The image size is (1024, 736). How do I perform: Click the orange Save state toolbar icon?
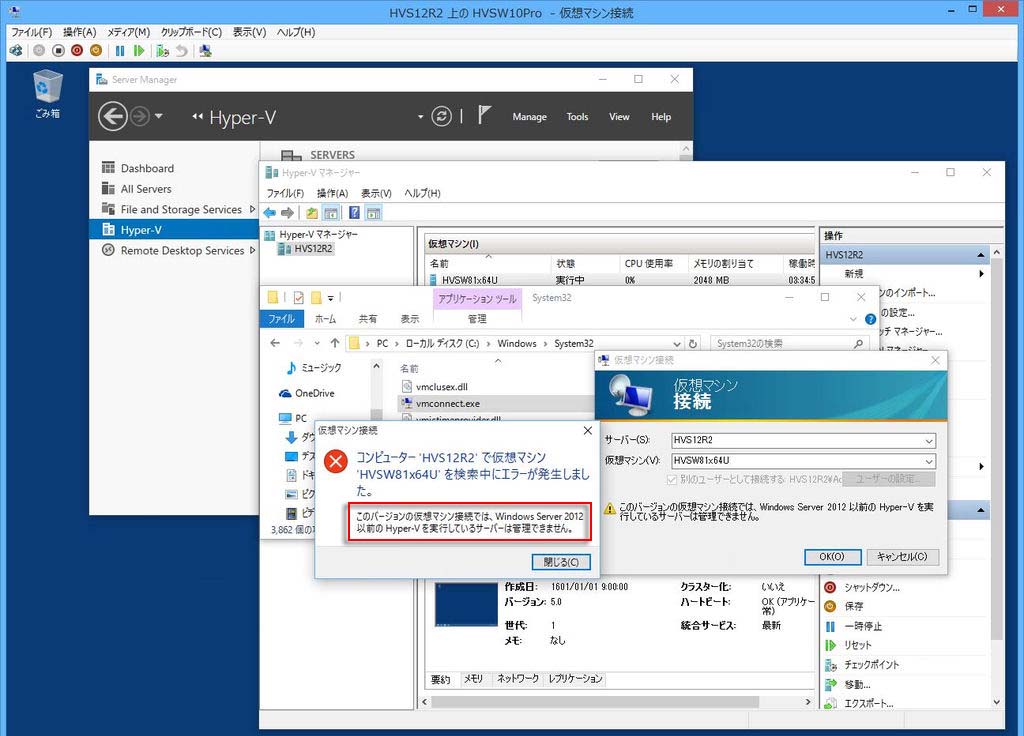pos(96,50)
